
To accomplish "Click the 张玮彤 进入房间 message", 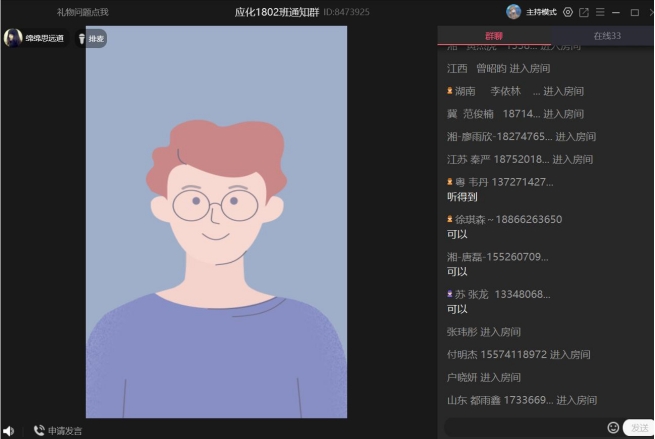I will tap(484, 332).
